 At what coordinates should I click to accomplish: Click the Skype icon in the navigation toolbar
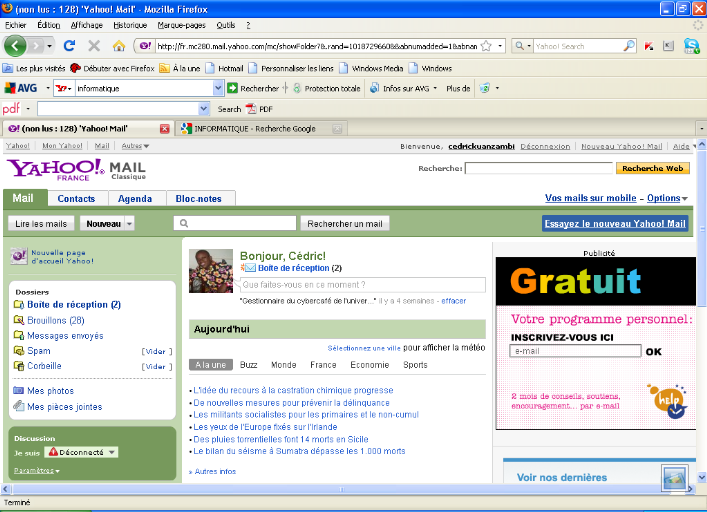pos(691,46)
